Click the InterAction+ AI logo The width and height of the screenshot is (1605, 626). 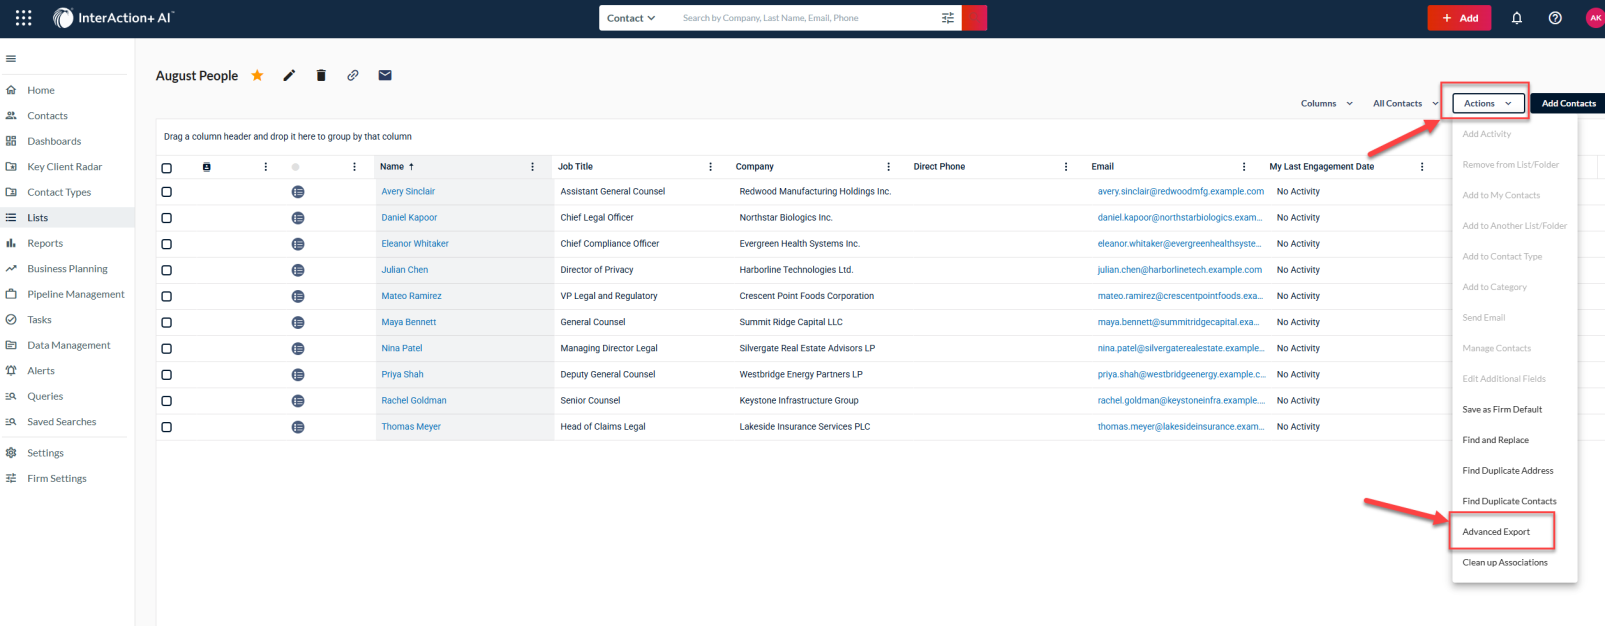113,18
